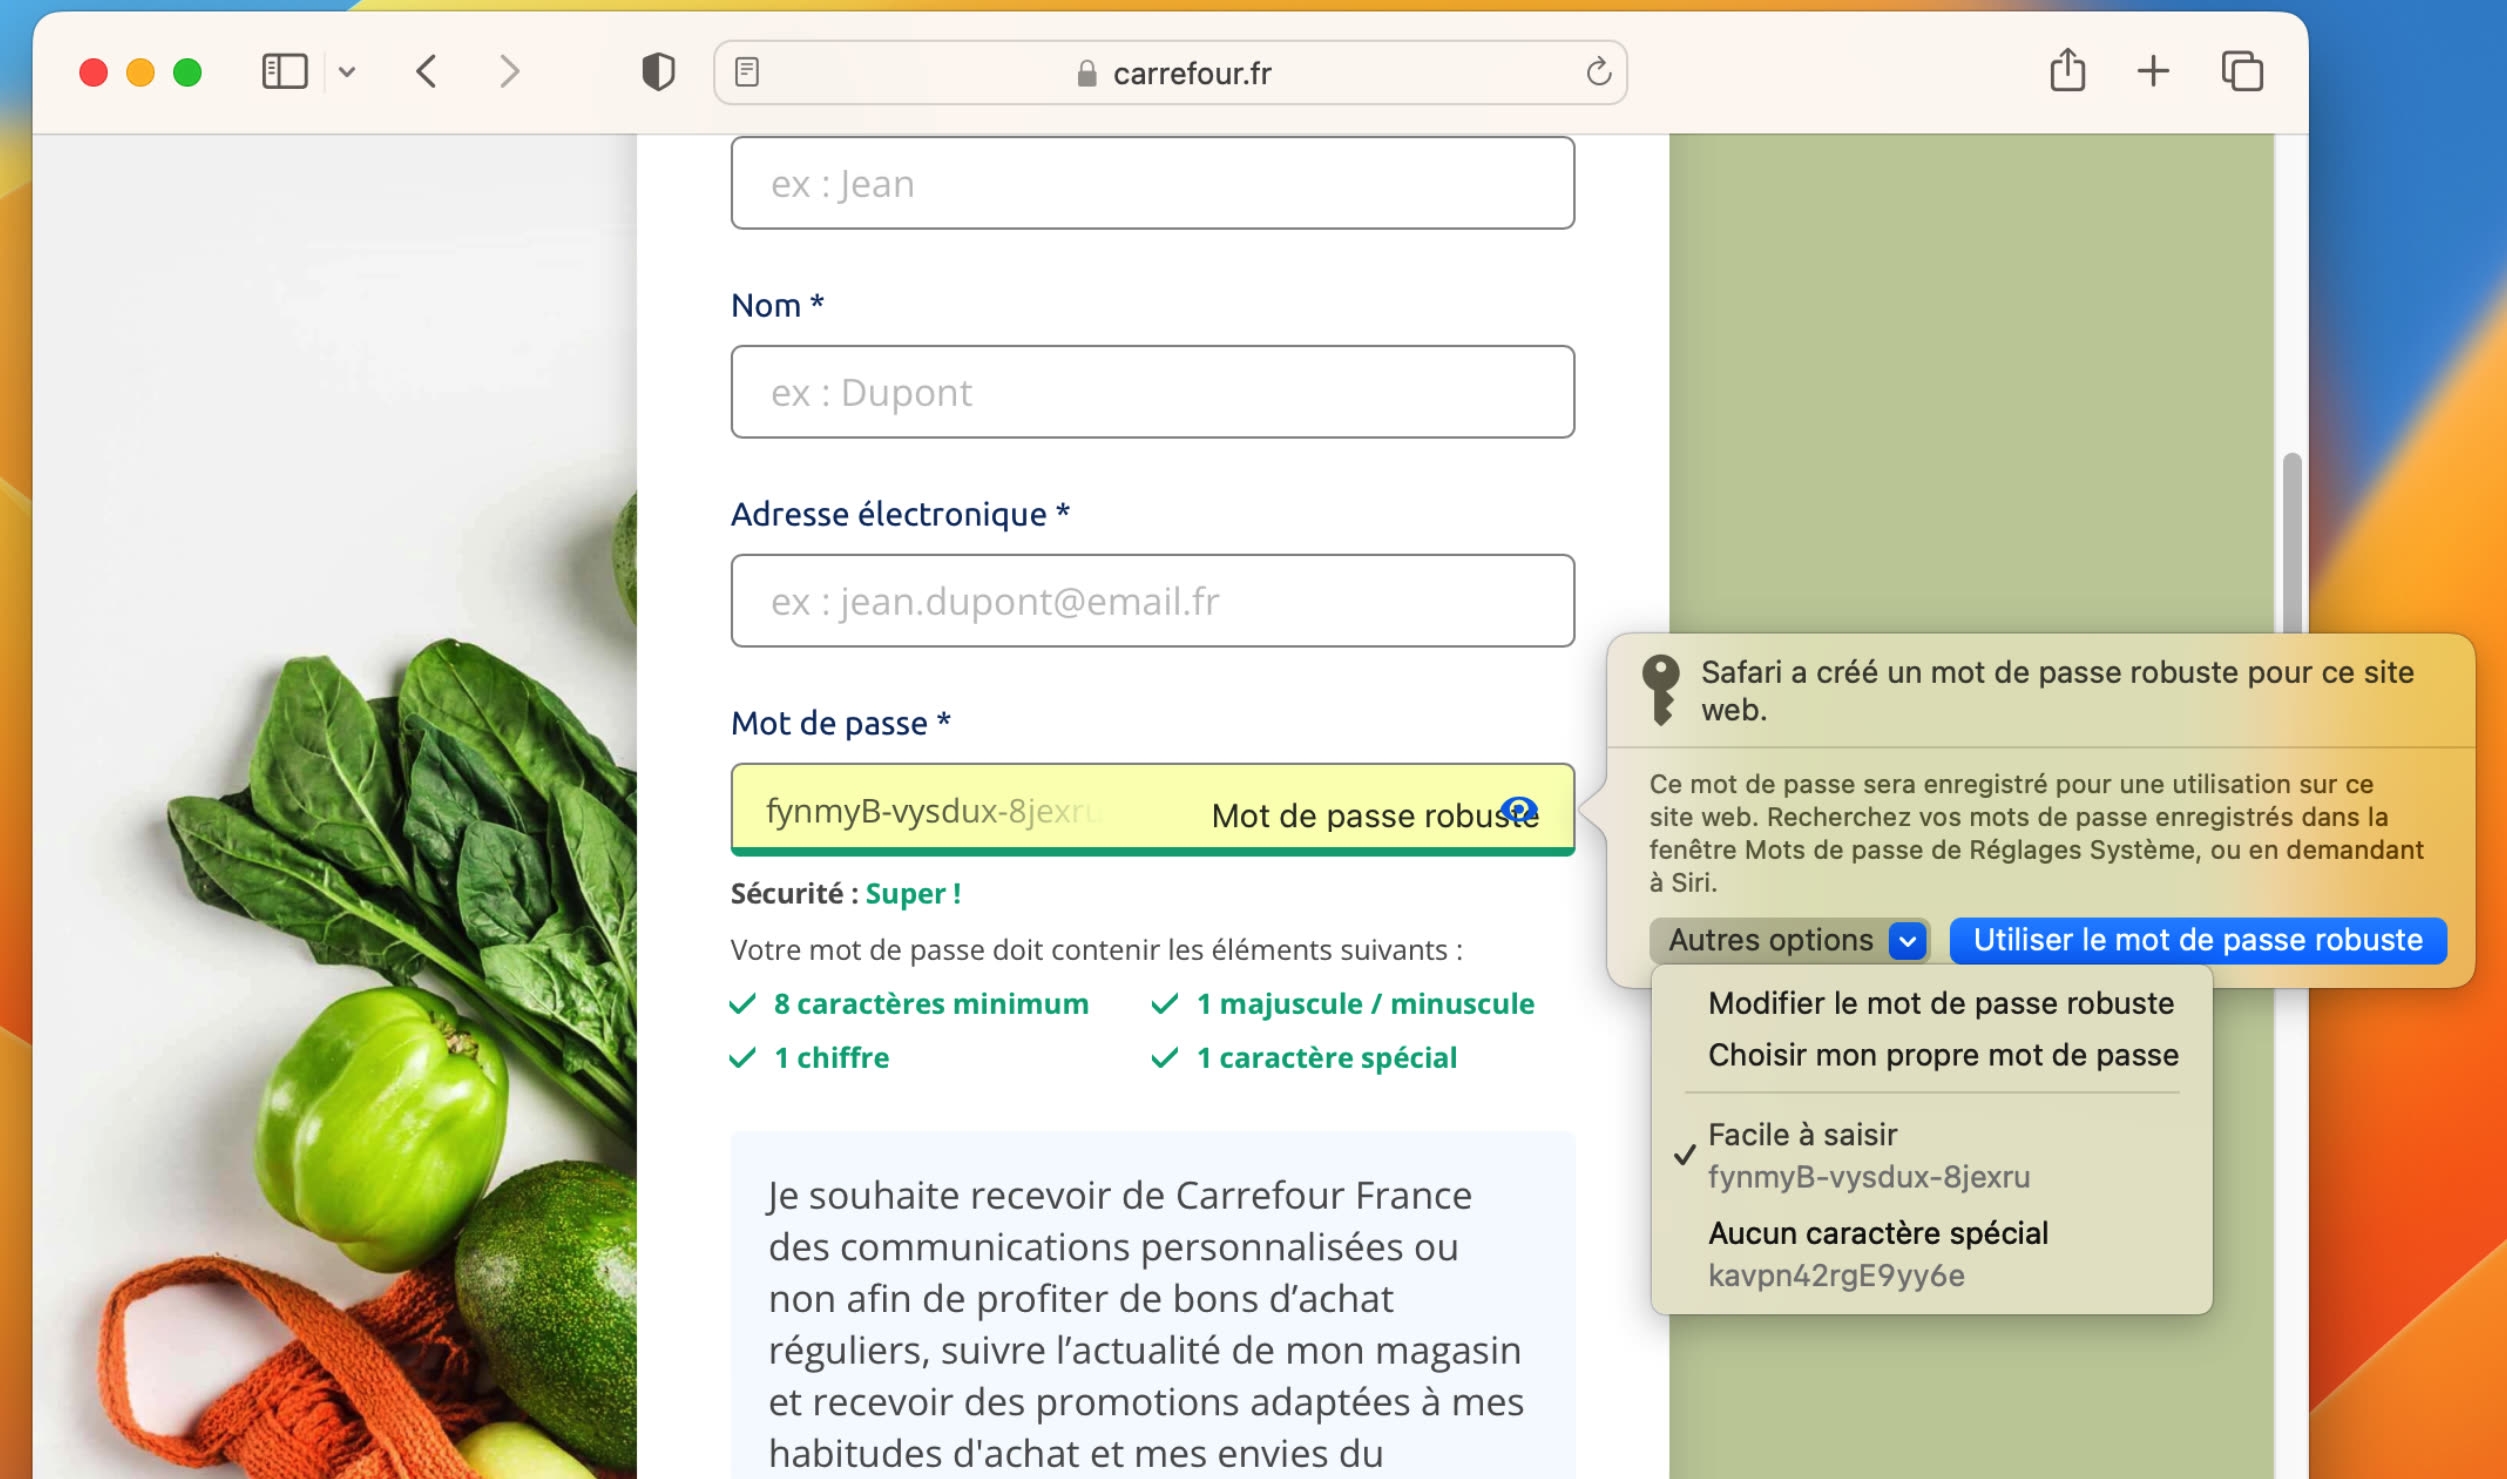Open a new tab with plus icon

tap(2153, 71)
